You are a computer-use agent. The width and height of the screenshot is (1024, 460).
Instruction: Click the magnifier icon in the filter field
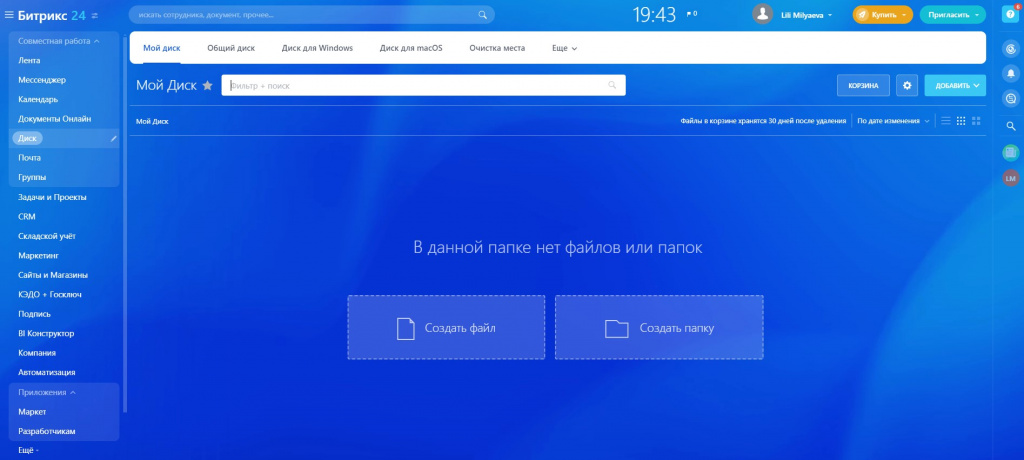[x=612, y=85]
